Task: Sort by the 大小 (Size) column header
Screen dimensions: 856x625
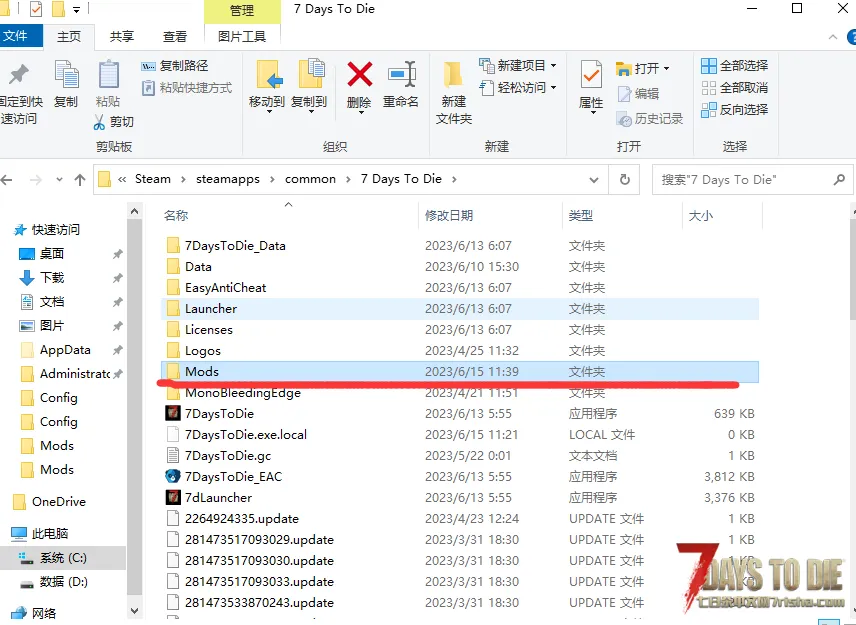Action: coord(701,216)
